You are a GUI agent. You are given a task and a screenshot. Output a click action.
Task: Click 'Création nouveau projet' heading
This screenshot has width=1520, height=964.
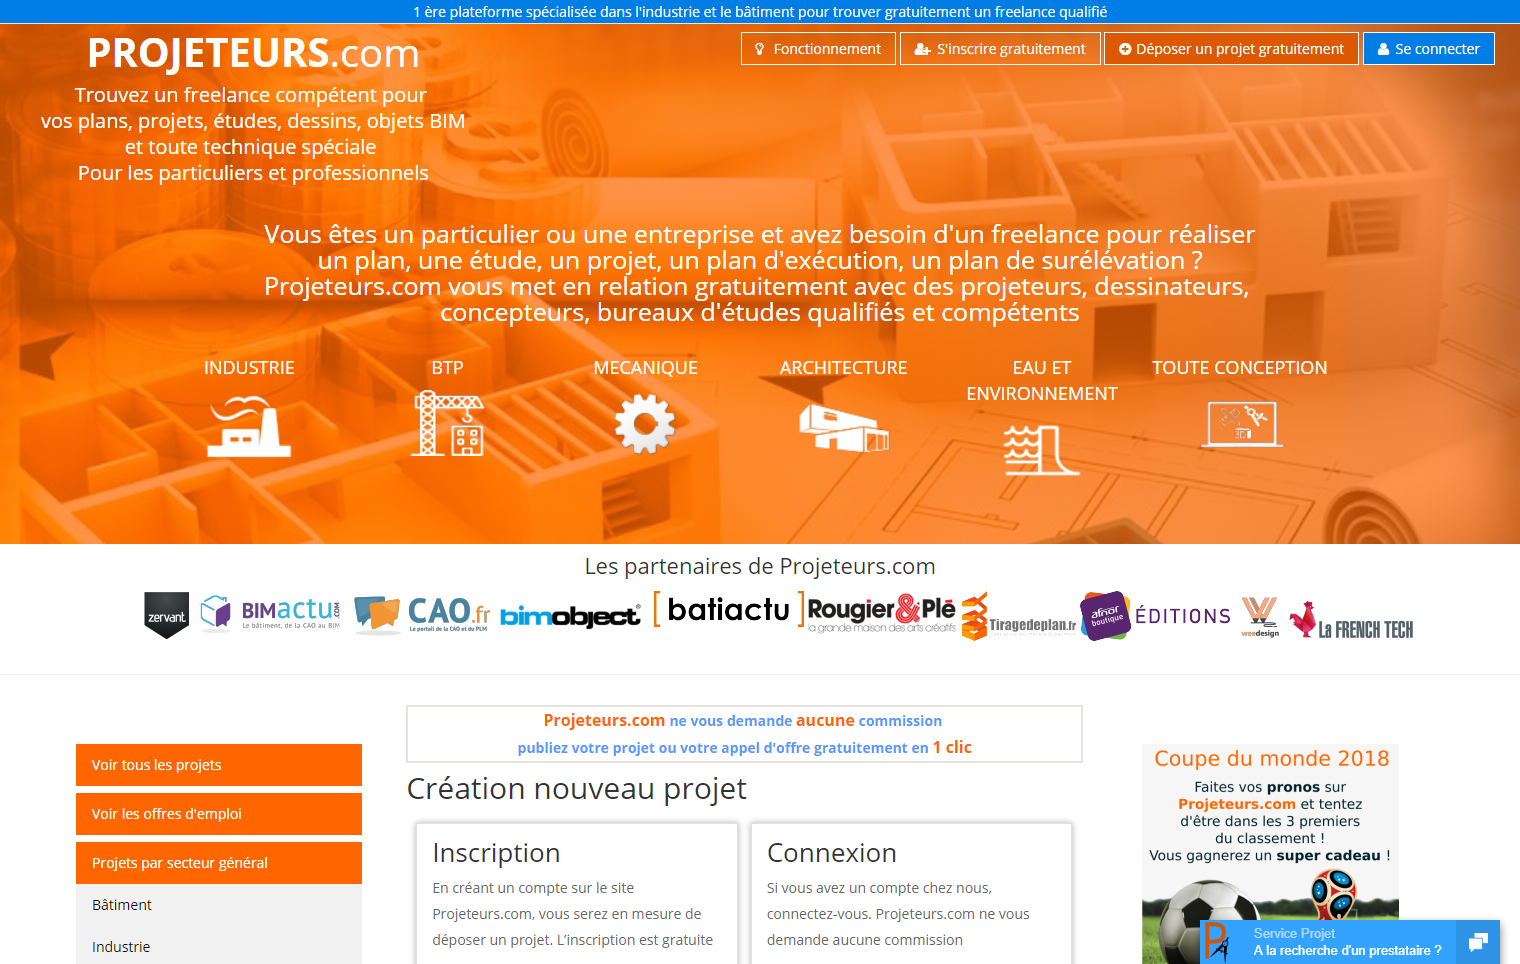coord(576,789)
